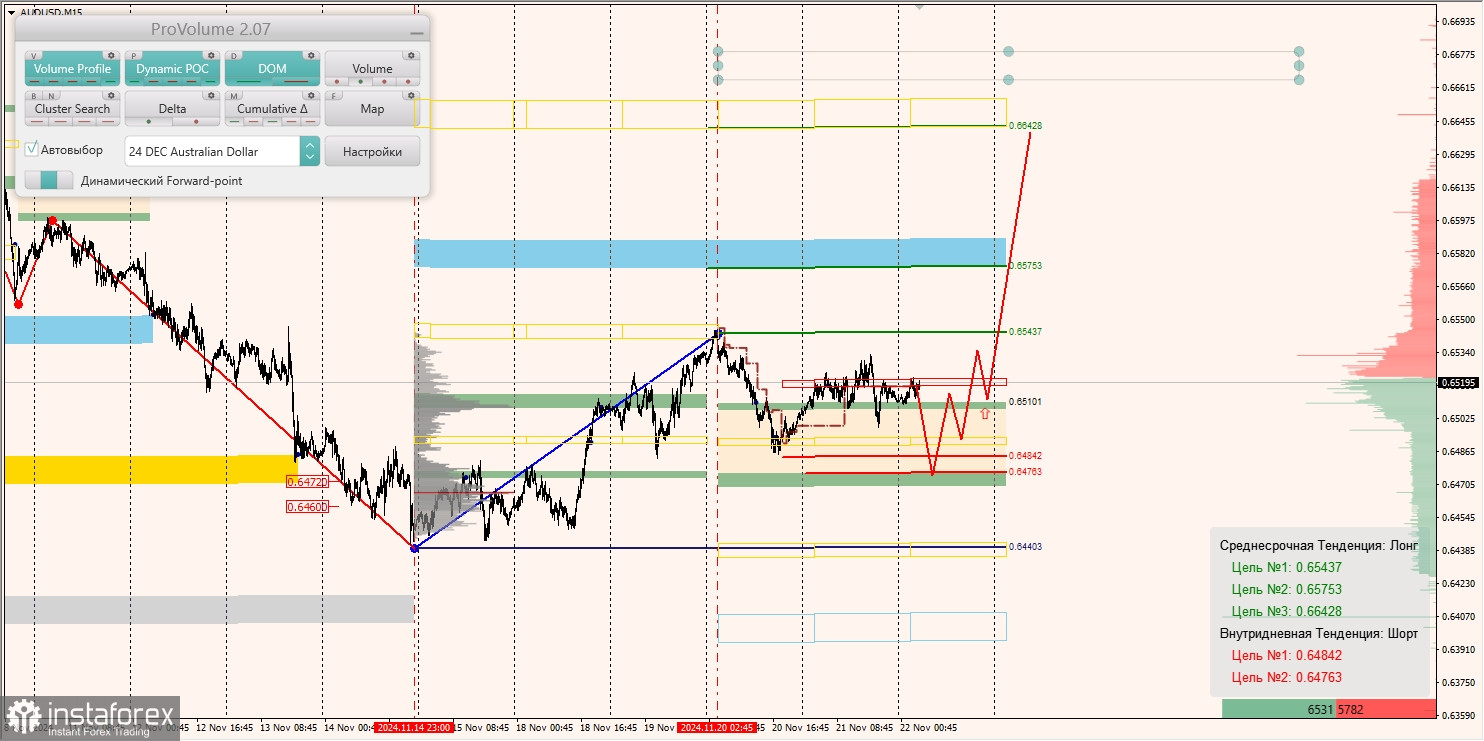Enable the Volume module

(372, 69)
